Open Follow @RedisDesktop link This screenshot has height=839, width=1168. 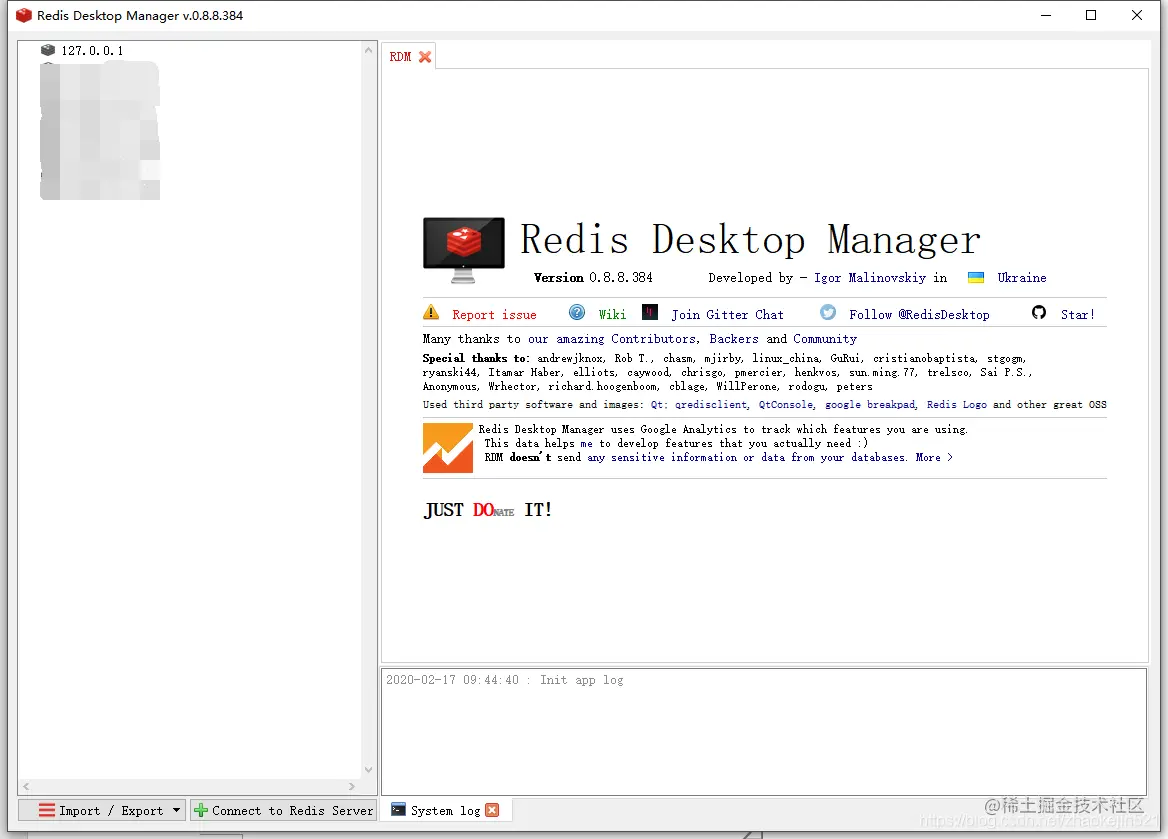(x=919, y=314)
